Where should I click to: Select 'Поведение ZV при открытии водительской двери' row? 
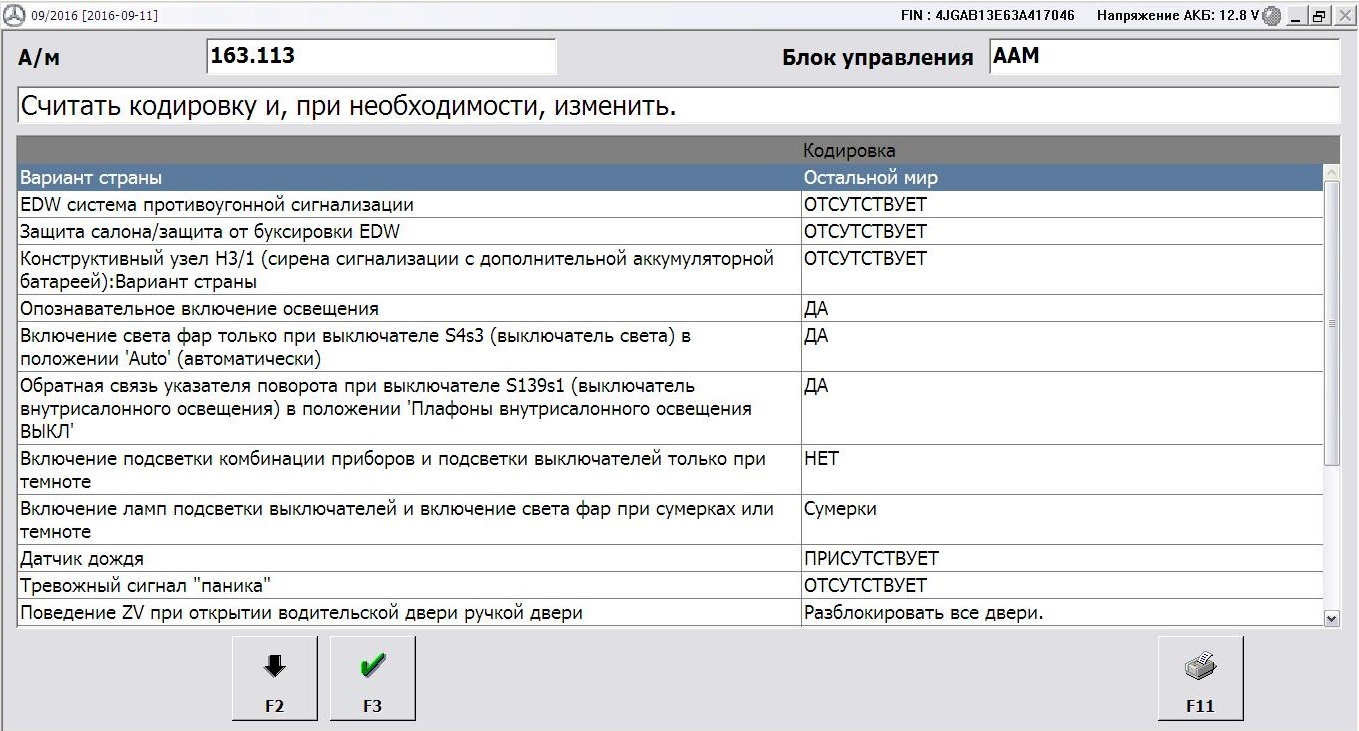(670, 612)
